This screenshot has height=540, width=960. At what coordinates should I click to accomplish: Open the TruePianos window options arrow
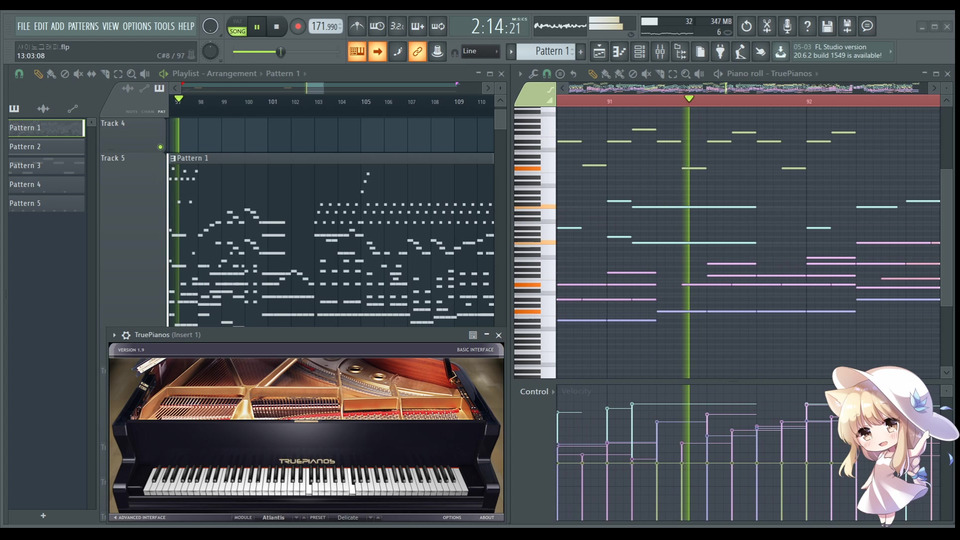pyautogui.click(x=114, y=335)
